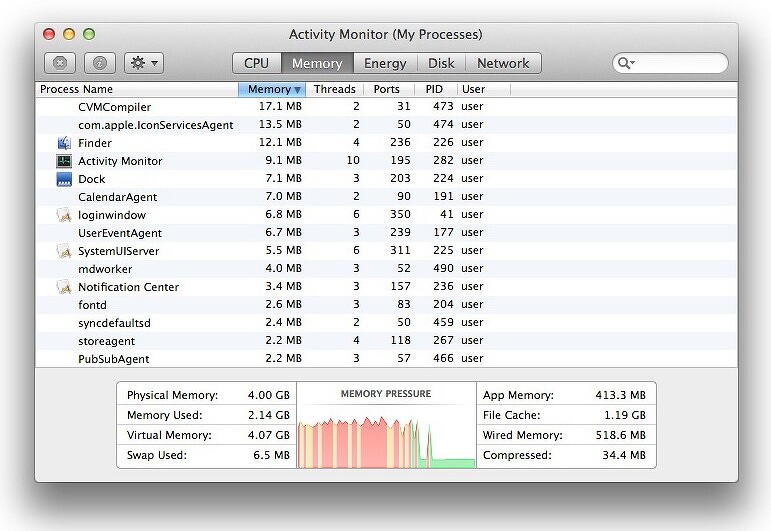771x531 pixels.
Task: Open the Energy tab
Action: [x=385, y=63]
